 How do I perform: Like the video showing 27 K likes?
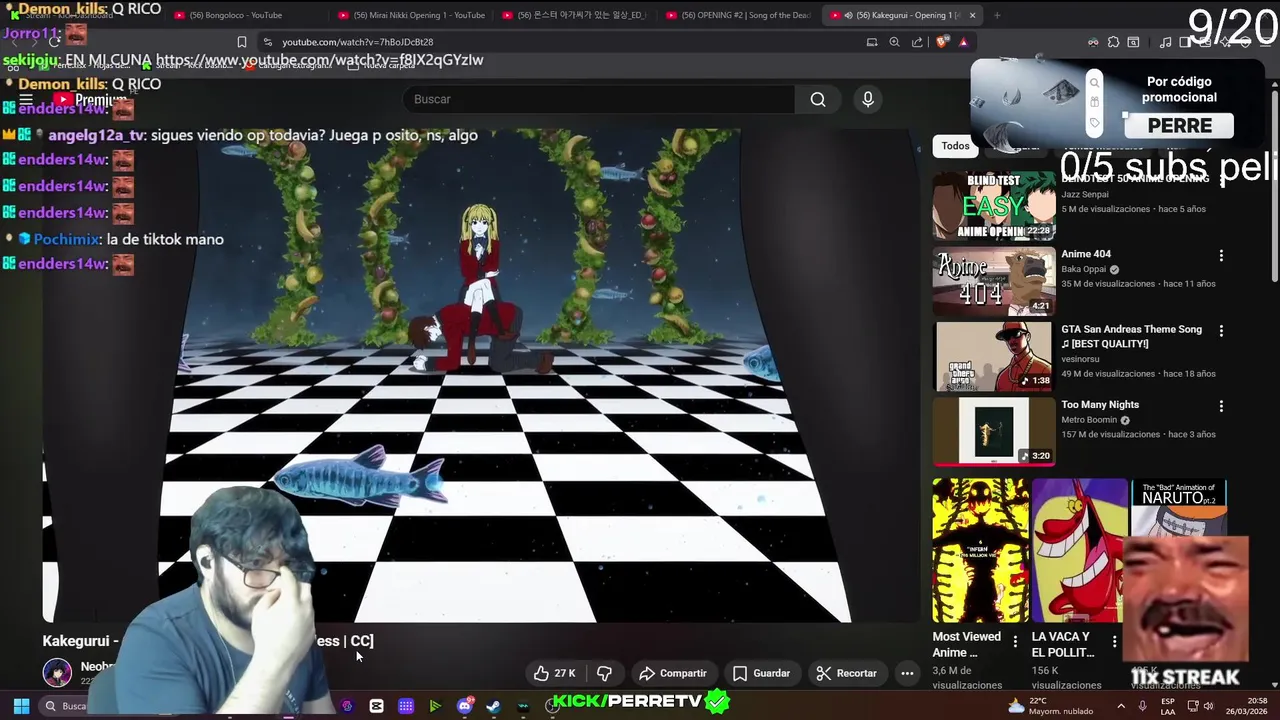point(555,673)
